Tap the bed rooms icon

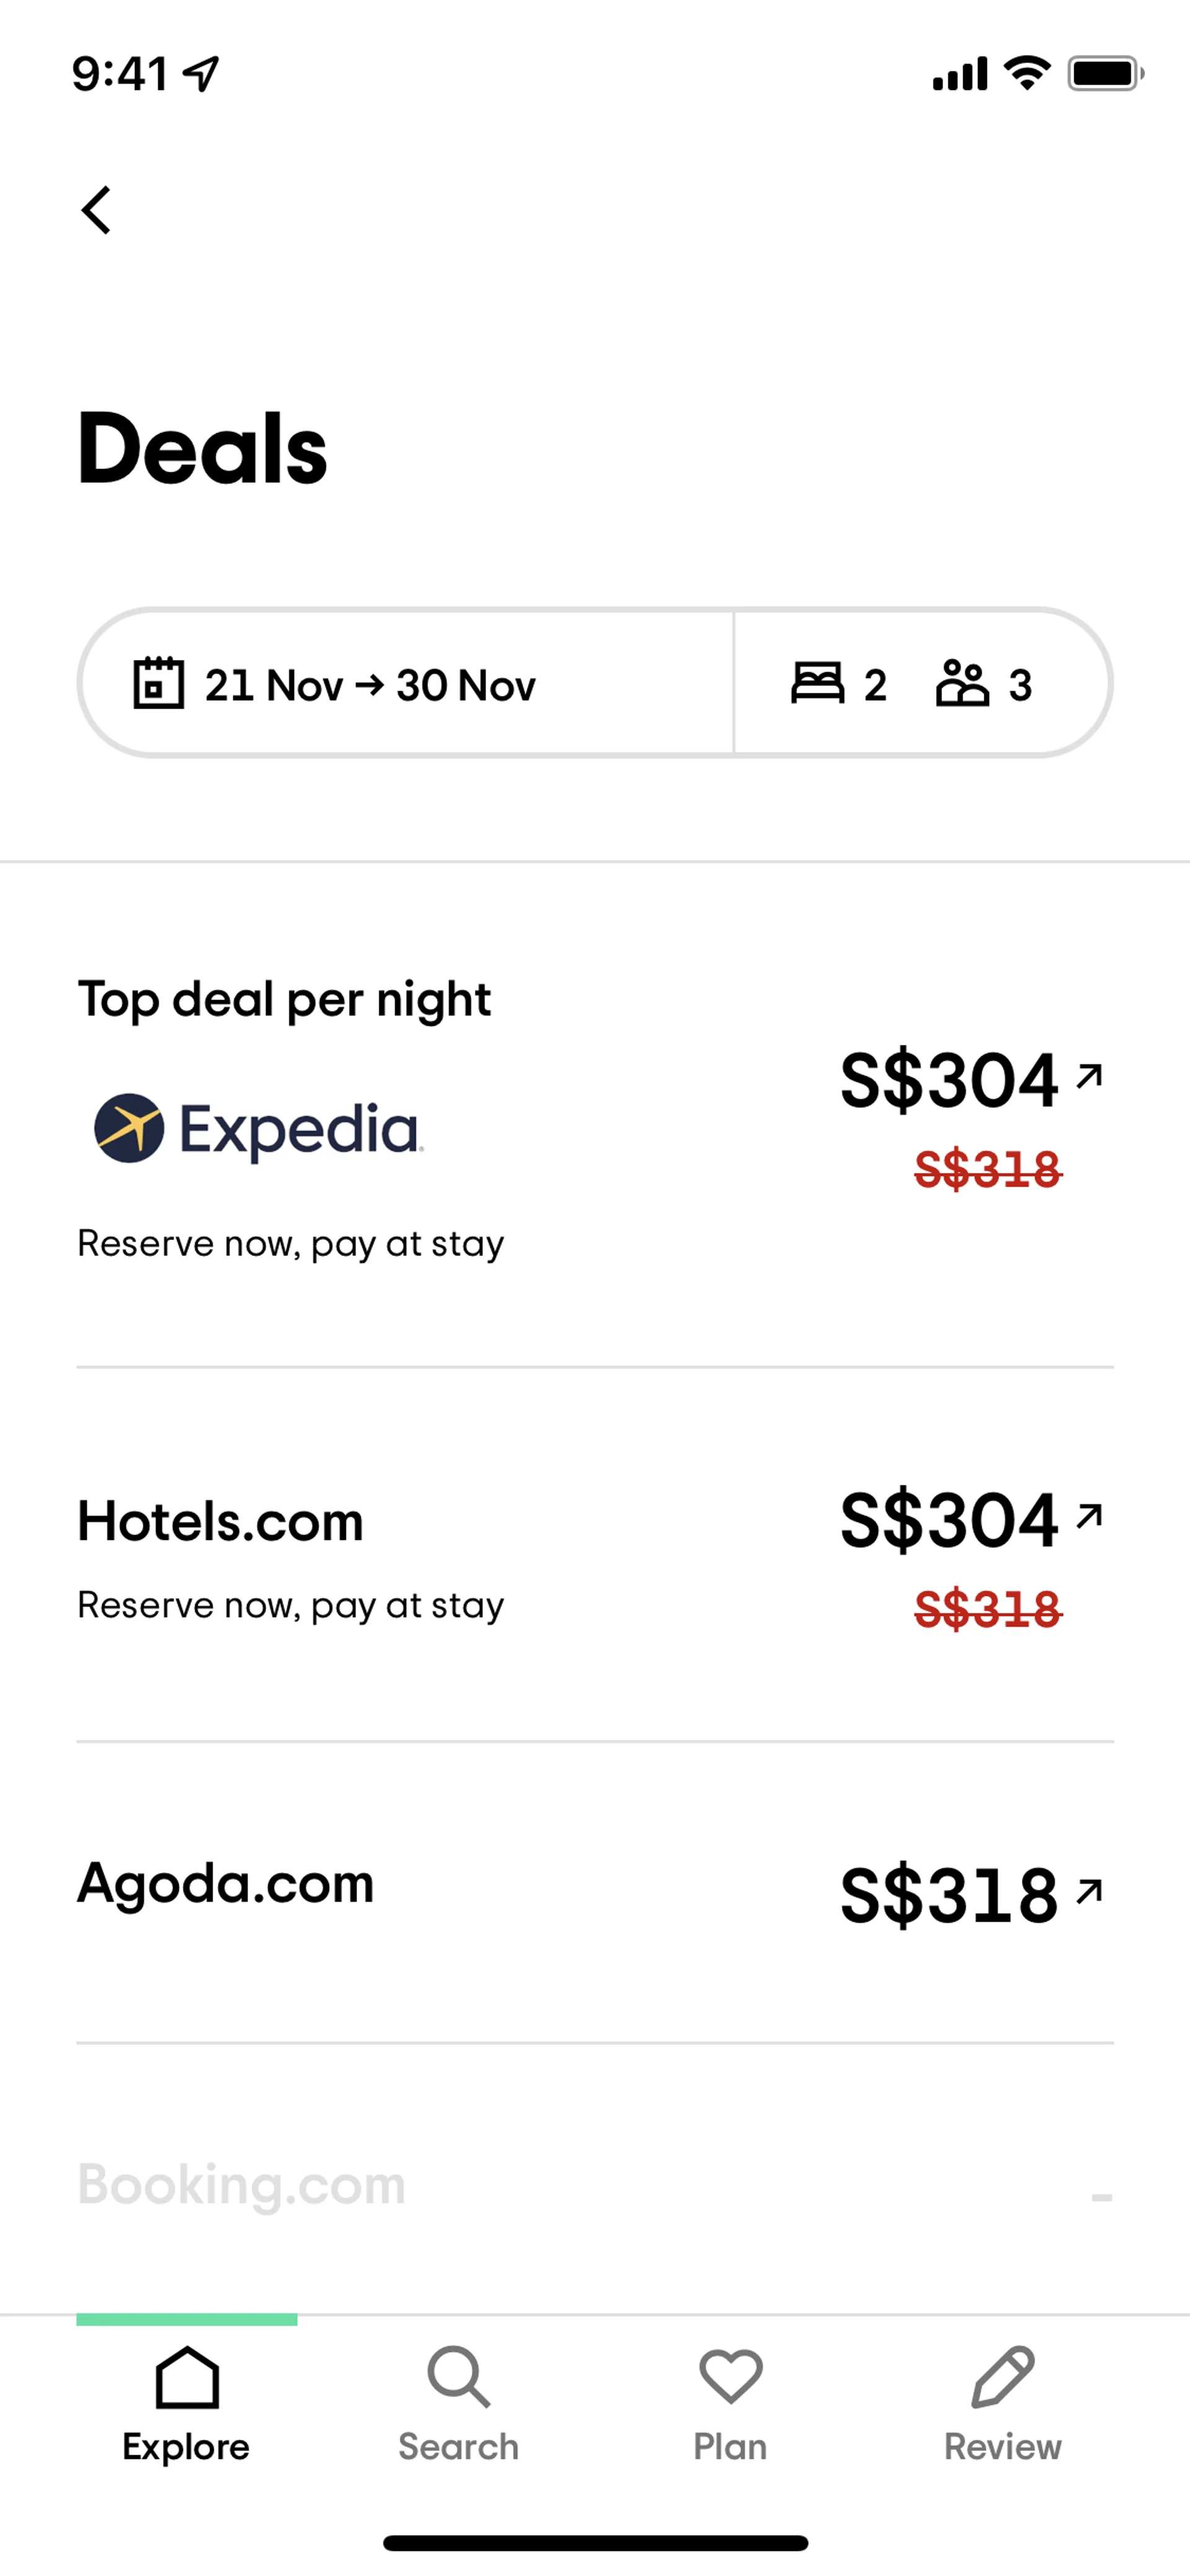coord(817,684)
